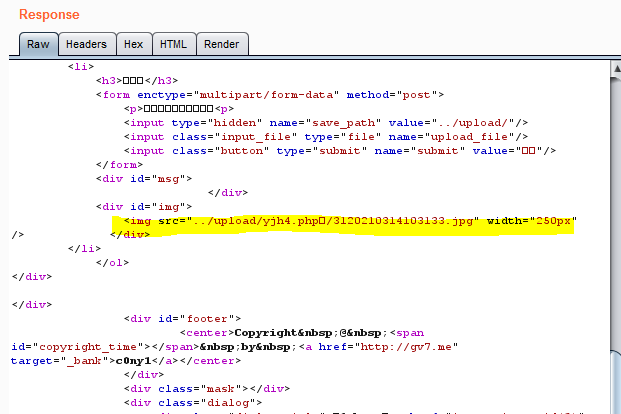This screenshot has height=414, width=621.
Task: Click the div class="dialog" line
Action: click(x=193, y=403)
